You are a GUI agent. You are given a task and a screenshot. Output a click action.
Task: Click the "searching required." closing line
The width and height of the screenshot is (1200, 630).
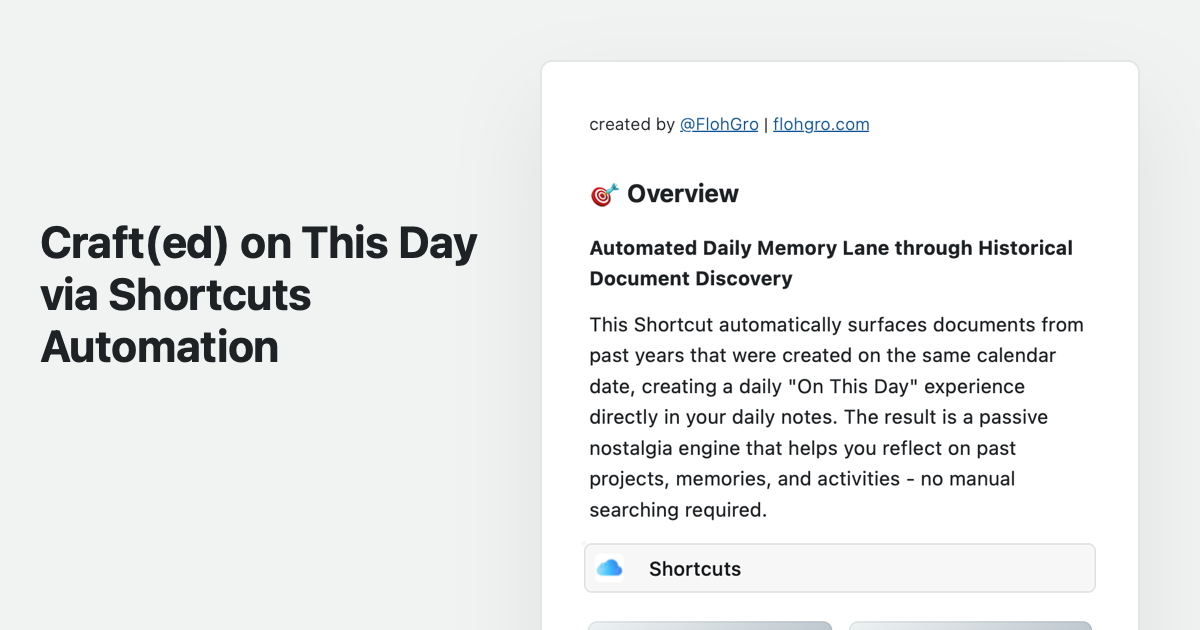[678, 510]
